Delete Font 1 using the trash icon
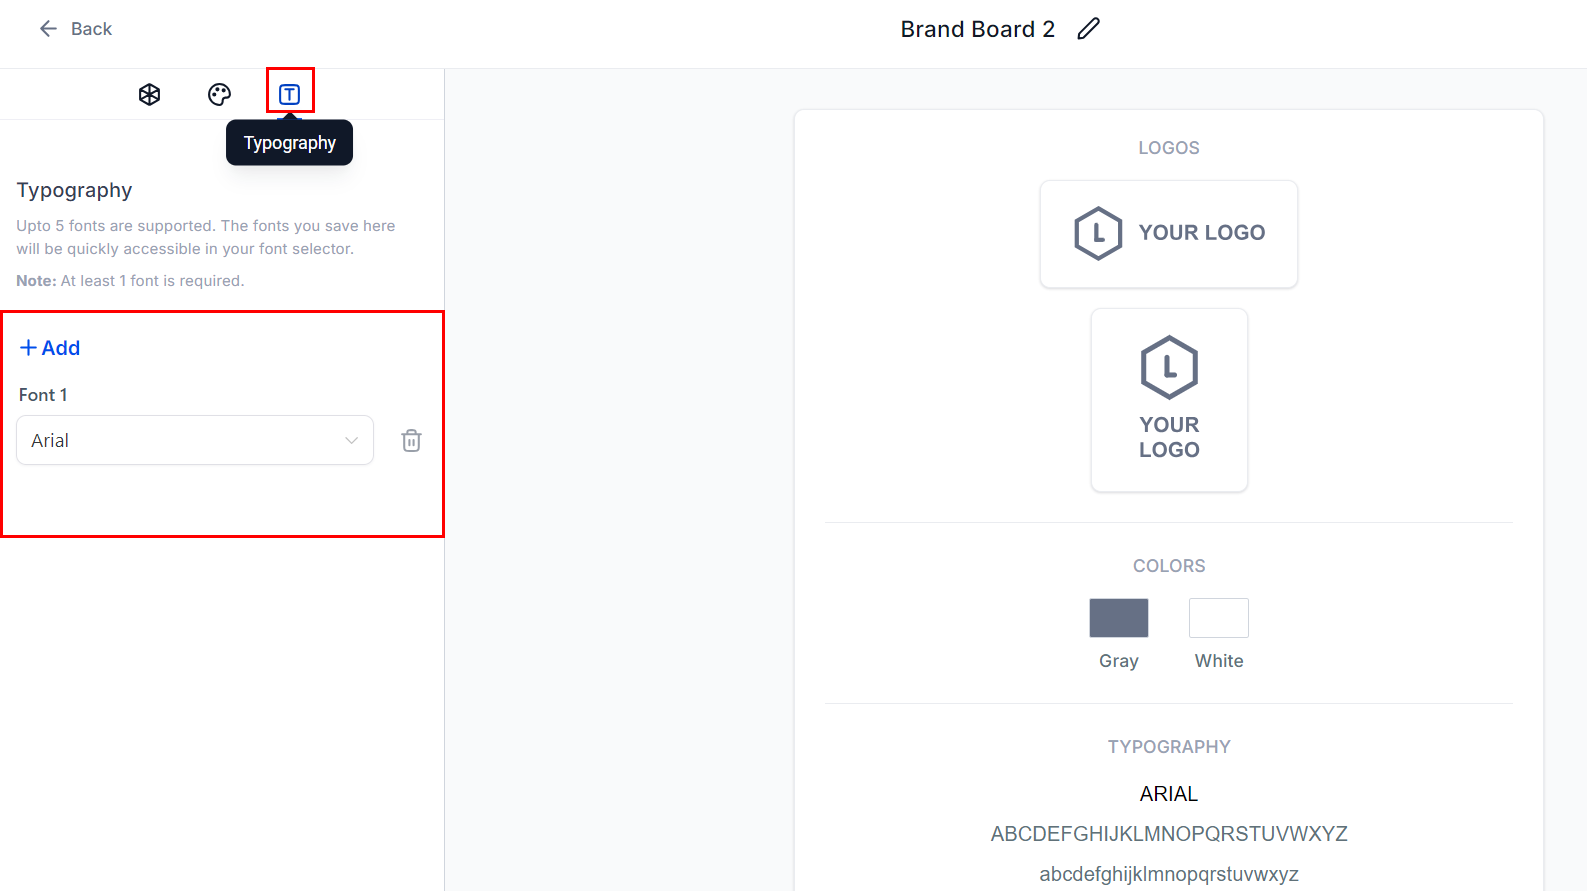 click(x=411, y=440)
